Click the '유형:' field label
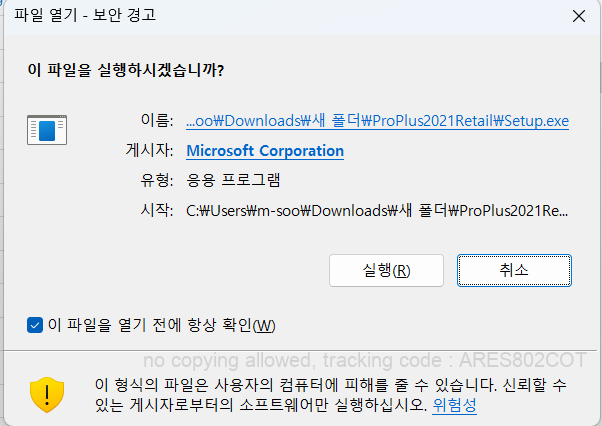602x426 pixels. (x=157, y=180)
